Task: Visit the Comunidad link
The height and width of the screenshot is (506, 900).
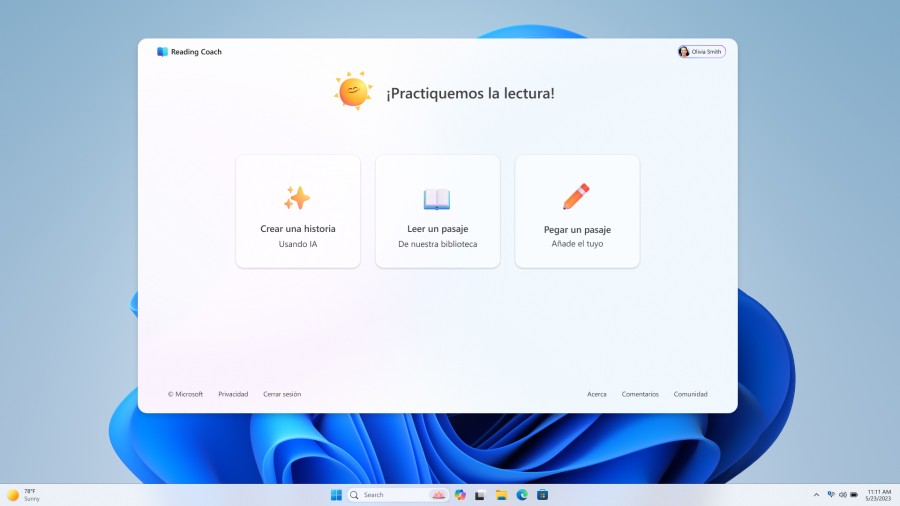Action: tap(690, 394)
